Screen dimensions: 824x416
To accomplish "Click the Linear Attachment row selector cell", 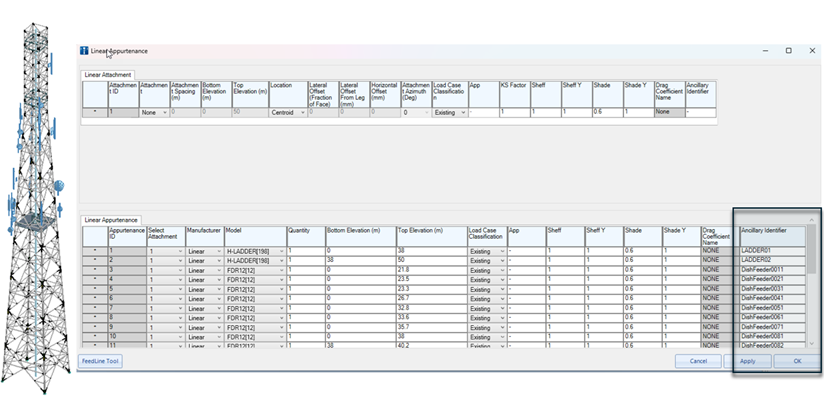I will (95, 113).
